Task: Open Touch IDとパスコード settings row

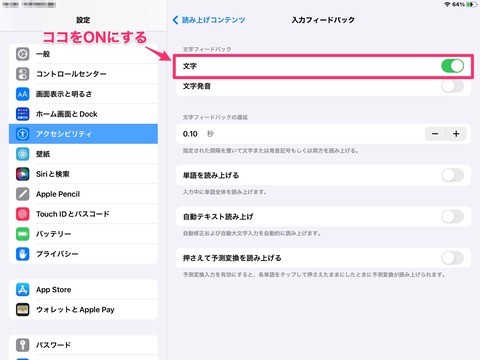Action: coord(83,214)
